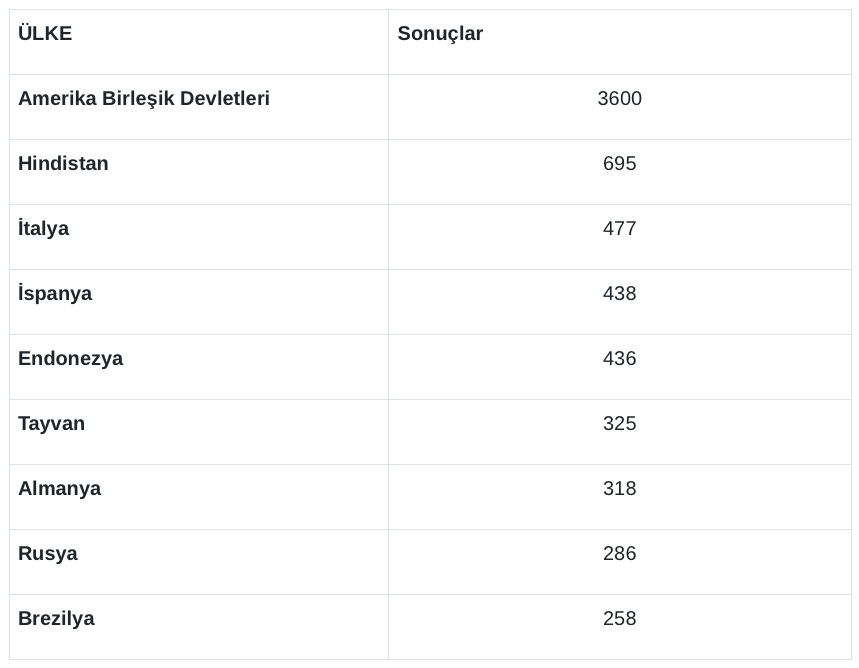Viewport: 859px width, 668px height.
Task: Click the ÜLKE column header
Action: (x=45, y=34)
